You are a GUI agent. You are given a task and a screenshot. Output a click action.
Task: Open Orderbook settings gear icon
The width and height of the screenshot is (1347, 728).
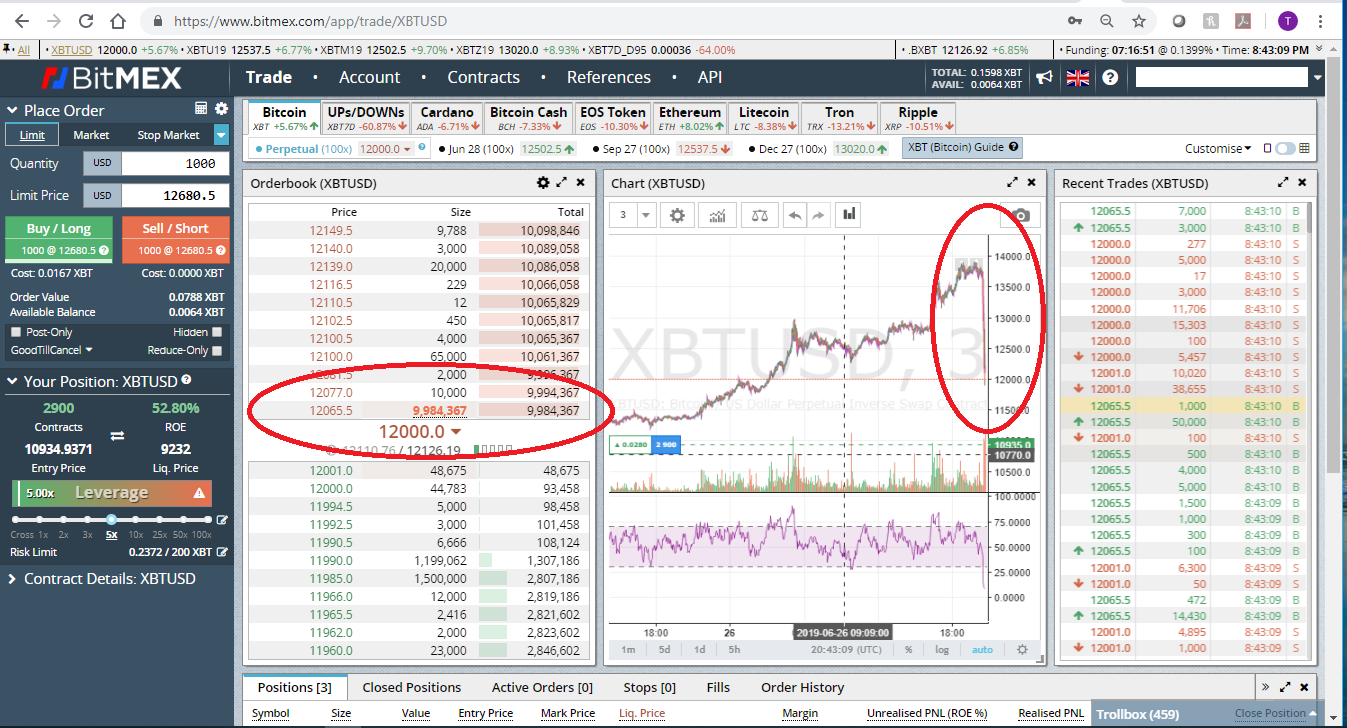click(543, 183)
